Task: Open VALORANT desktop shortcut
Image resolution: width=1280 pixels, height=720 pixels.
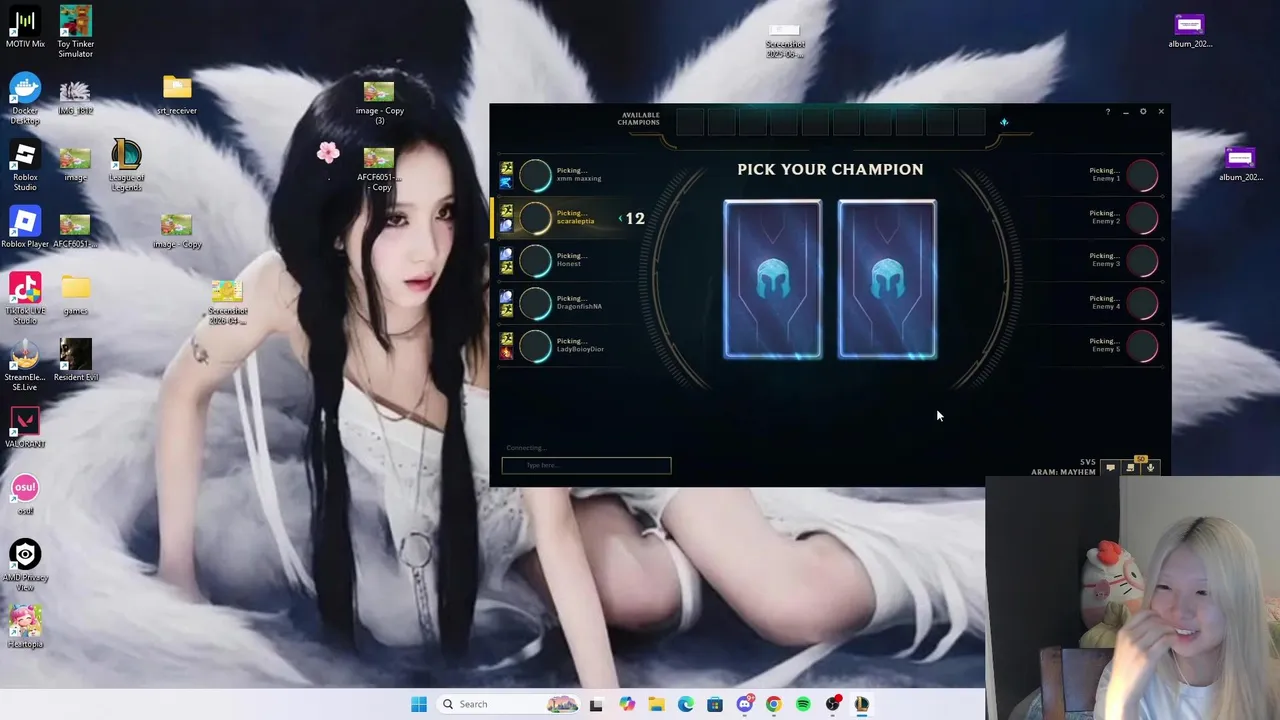Action: 25,428
